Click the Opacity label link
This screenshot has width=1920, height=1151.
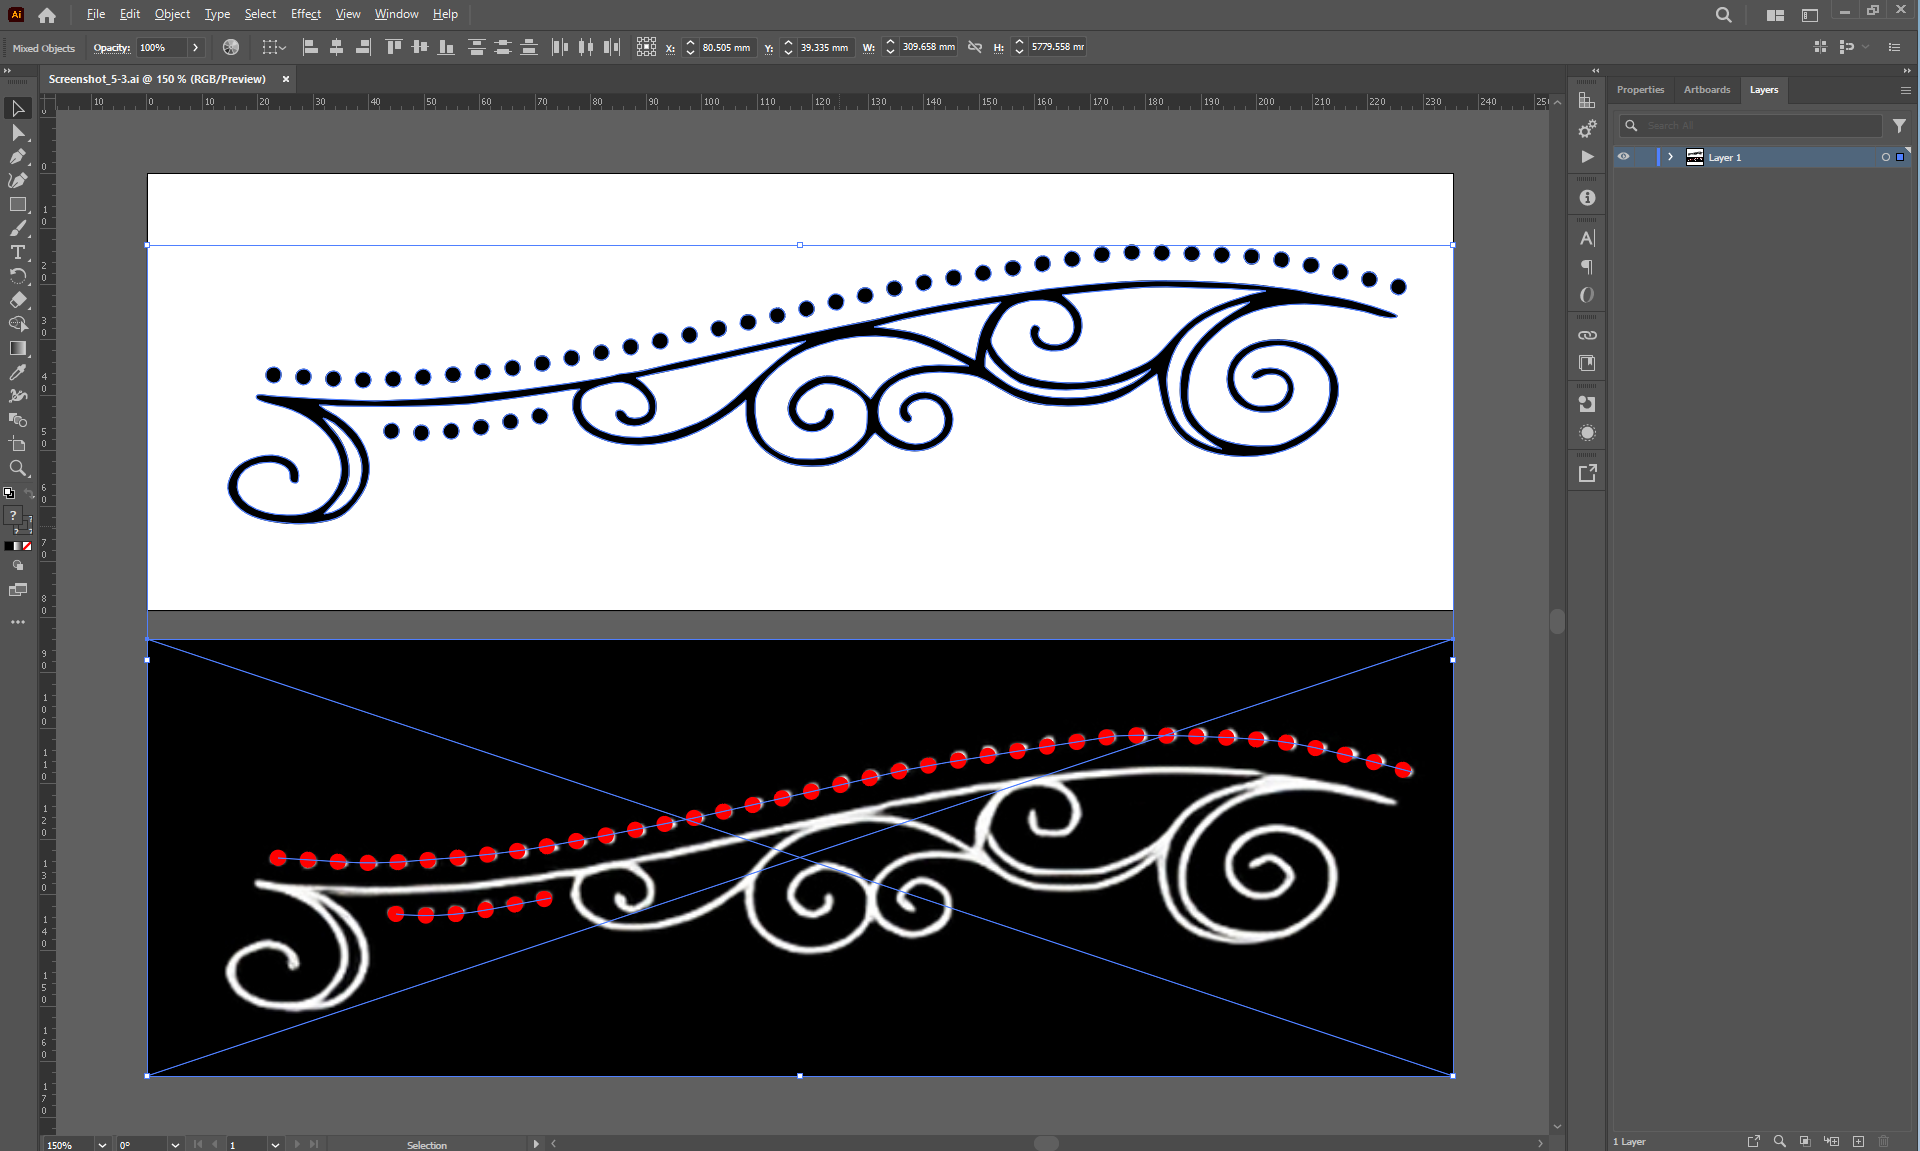pos(111,48)
